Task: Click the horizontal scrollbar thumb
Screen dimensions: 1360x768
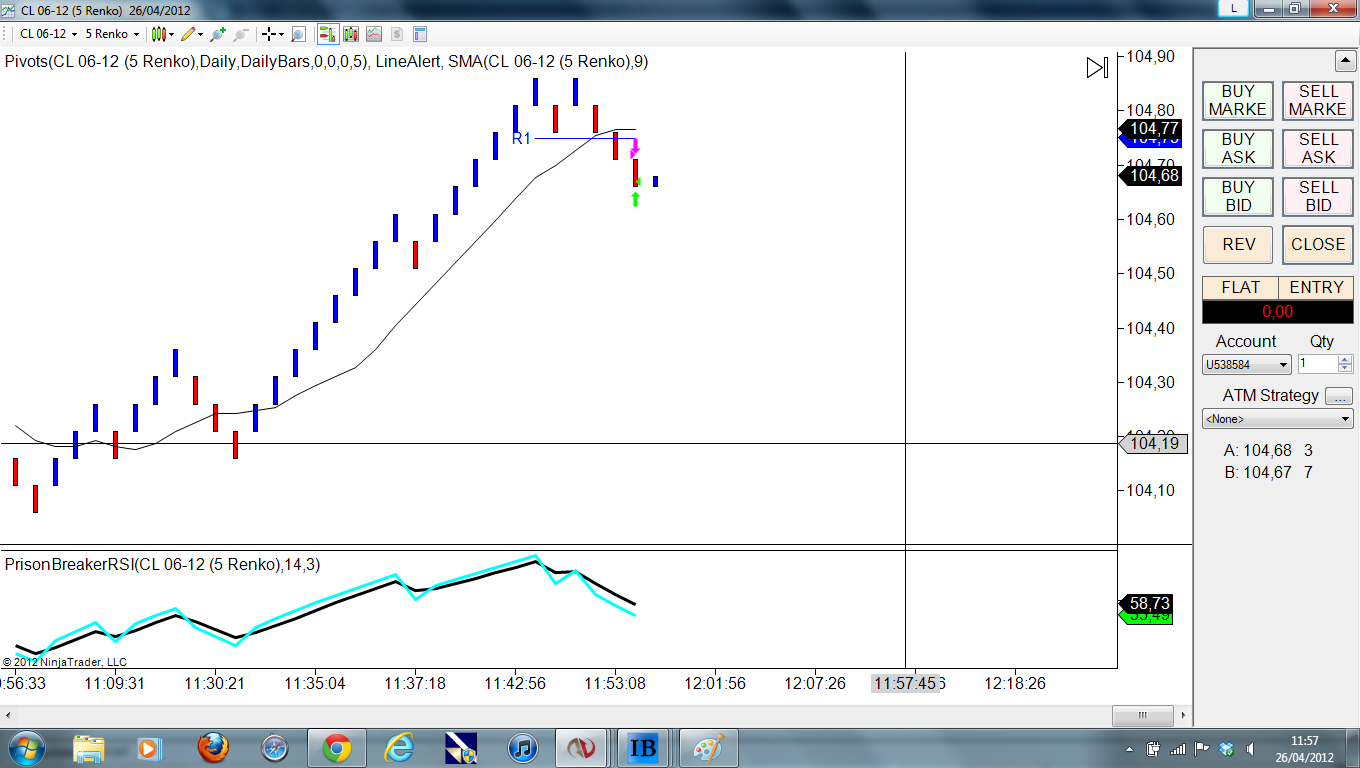Action: tap(1142, 716)
